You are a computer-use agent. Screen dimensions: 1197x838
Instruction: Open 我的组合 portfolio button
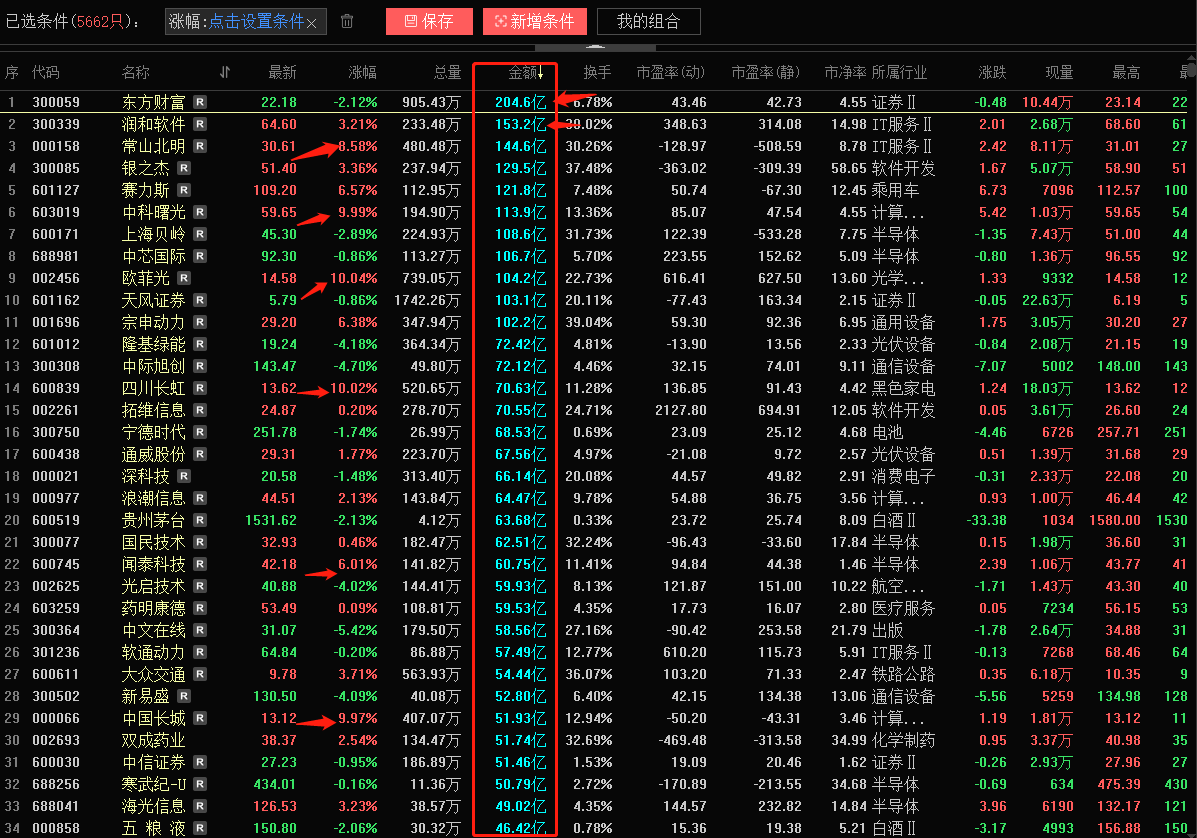pos(648,21)
